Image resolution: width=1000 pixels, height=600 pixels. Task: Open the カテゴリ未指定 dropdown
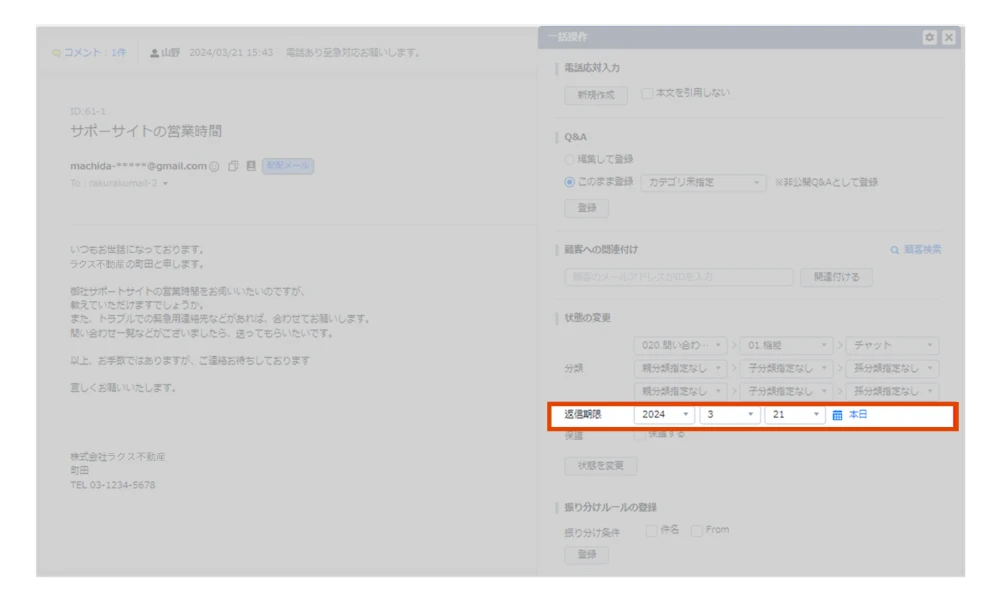[703, 183]
